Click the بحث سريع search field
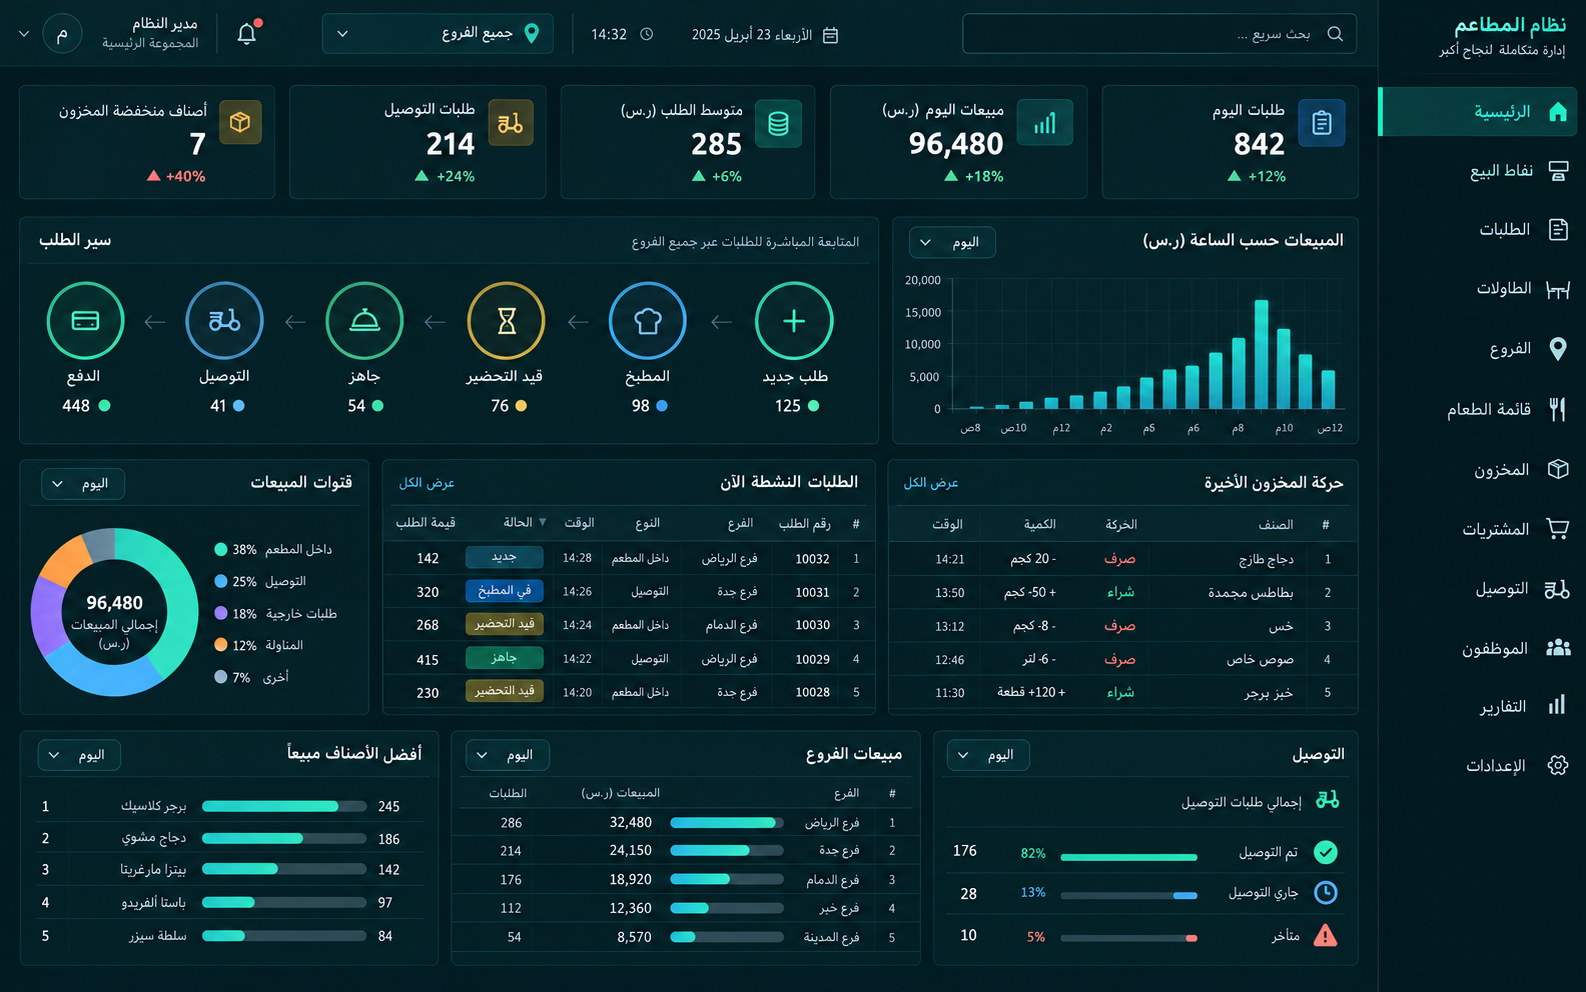 pos(1159,34)
